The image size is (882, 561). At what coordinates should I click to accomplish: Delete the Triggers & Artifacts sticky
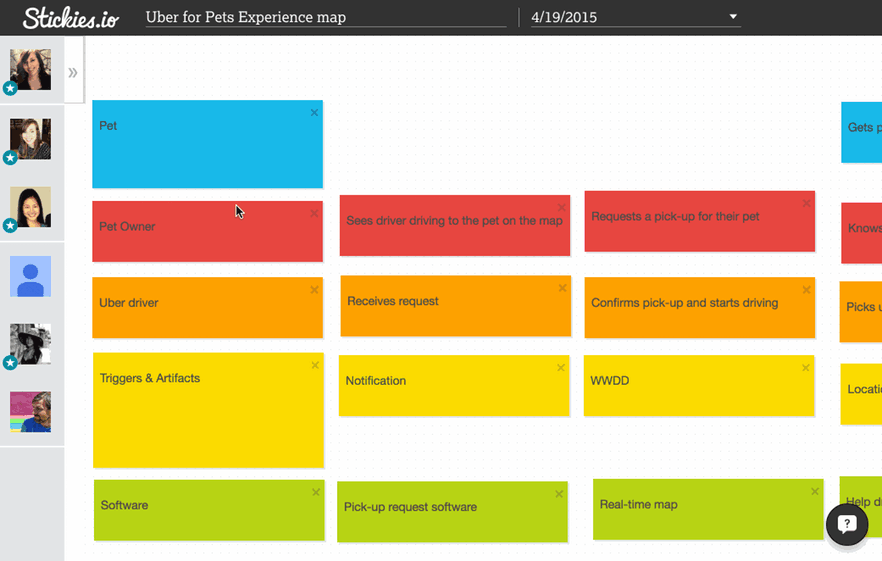coord(315,365)
